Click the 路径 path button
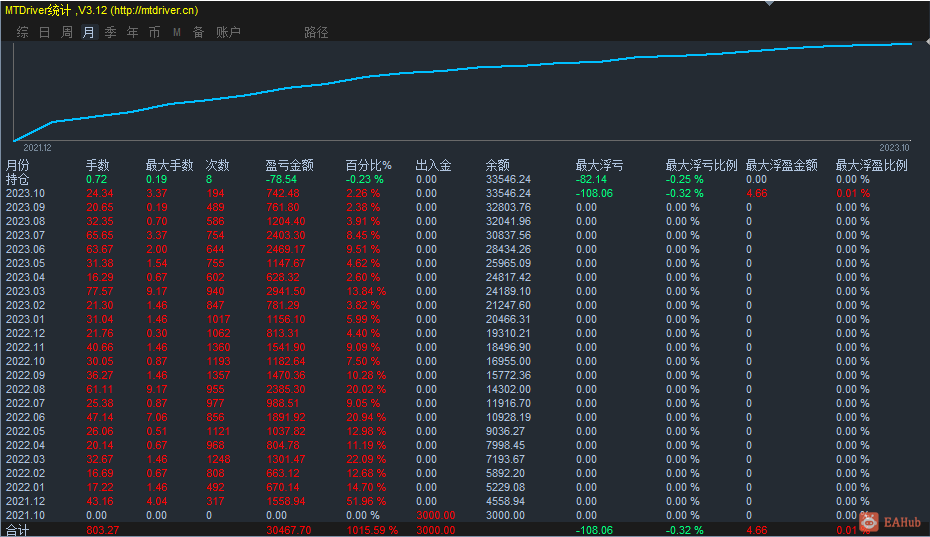Image resolution: width=930 pixels, height=537 pixels. click(x=316, y=32)
